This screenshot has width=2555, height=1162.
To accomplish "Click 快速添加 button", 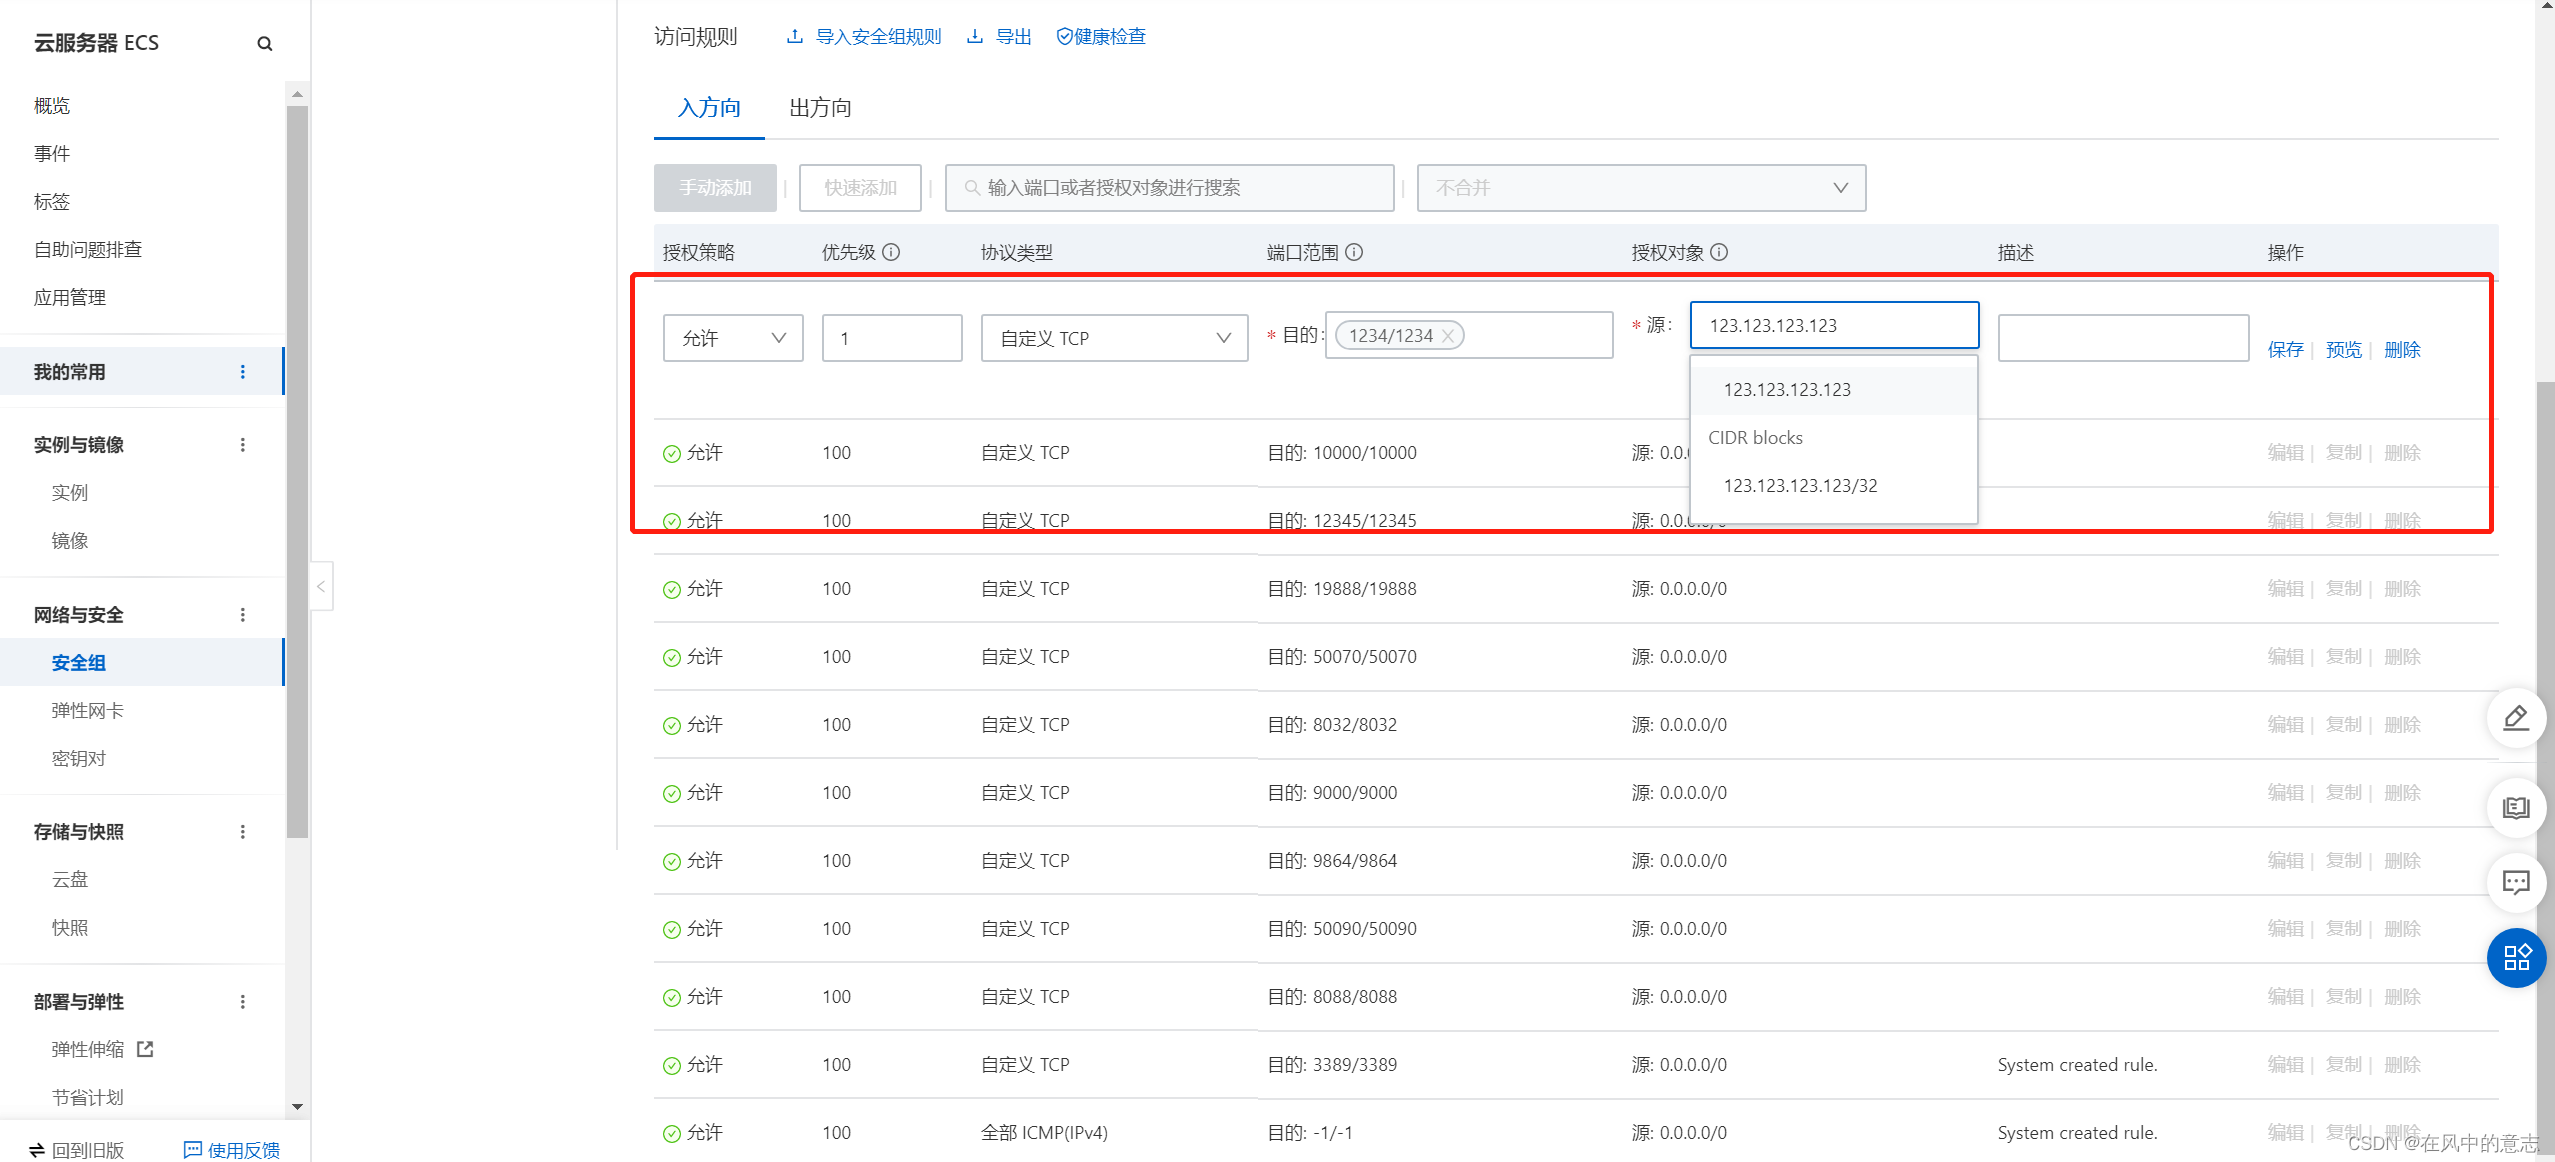I will (860, 188).
